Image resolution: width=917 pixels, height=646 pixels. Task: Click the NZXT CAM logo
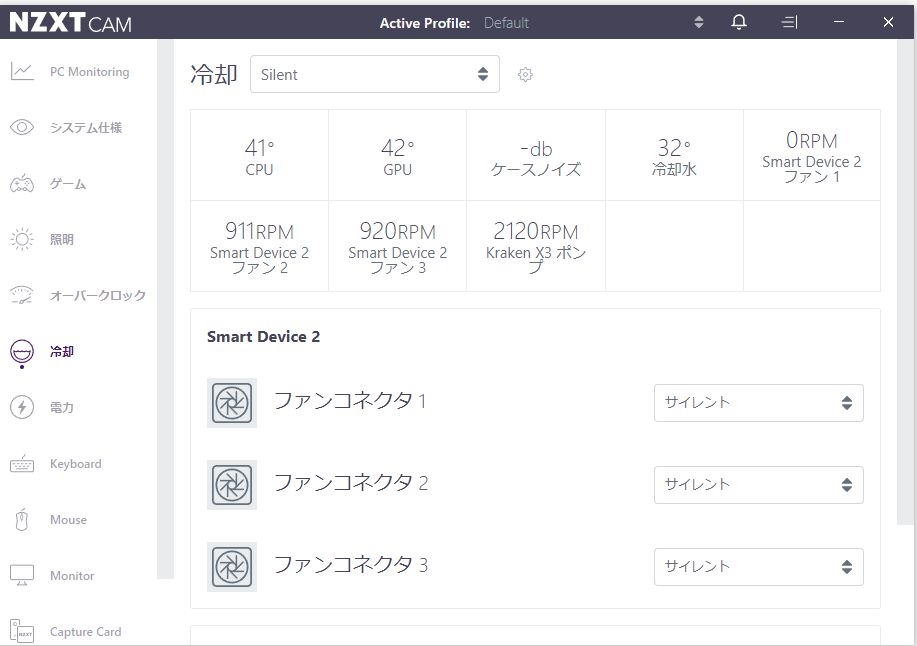pos(70,23)
